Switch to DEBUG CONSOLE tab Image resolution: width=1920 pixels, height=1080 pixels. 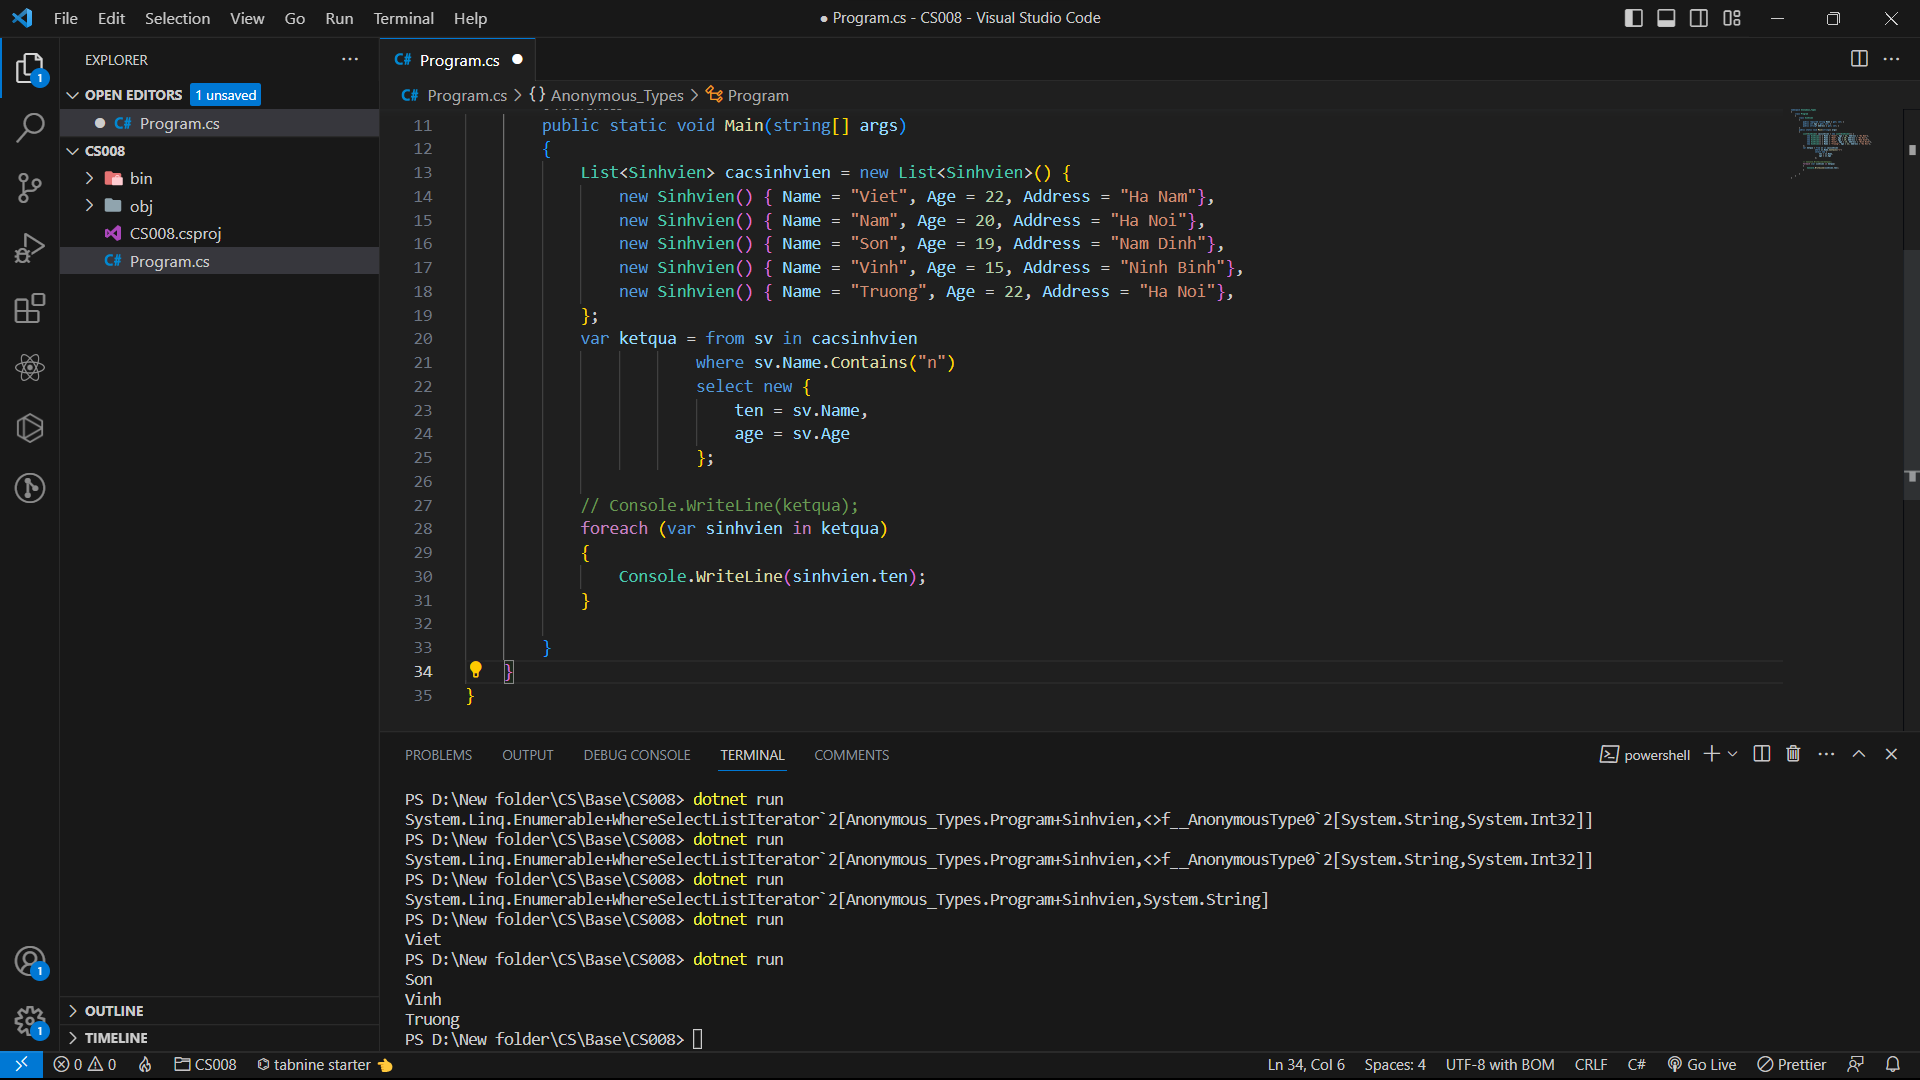tap(637, 755)
